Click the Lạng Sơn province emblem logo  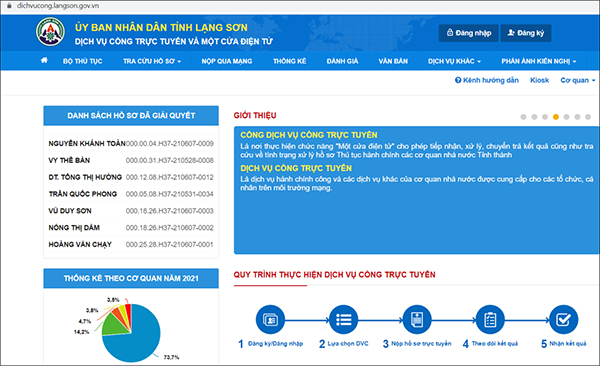coord(50,32)
